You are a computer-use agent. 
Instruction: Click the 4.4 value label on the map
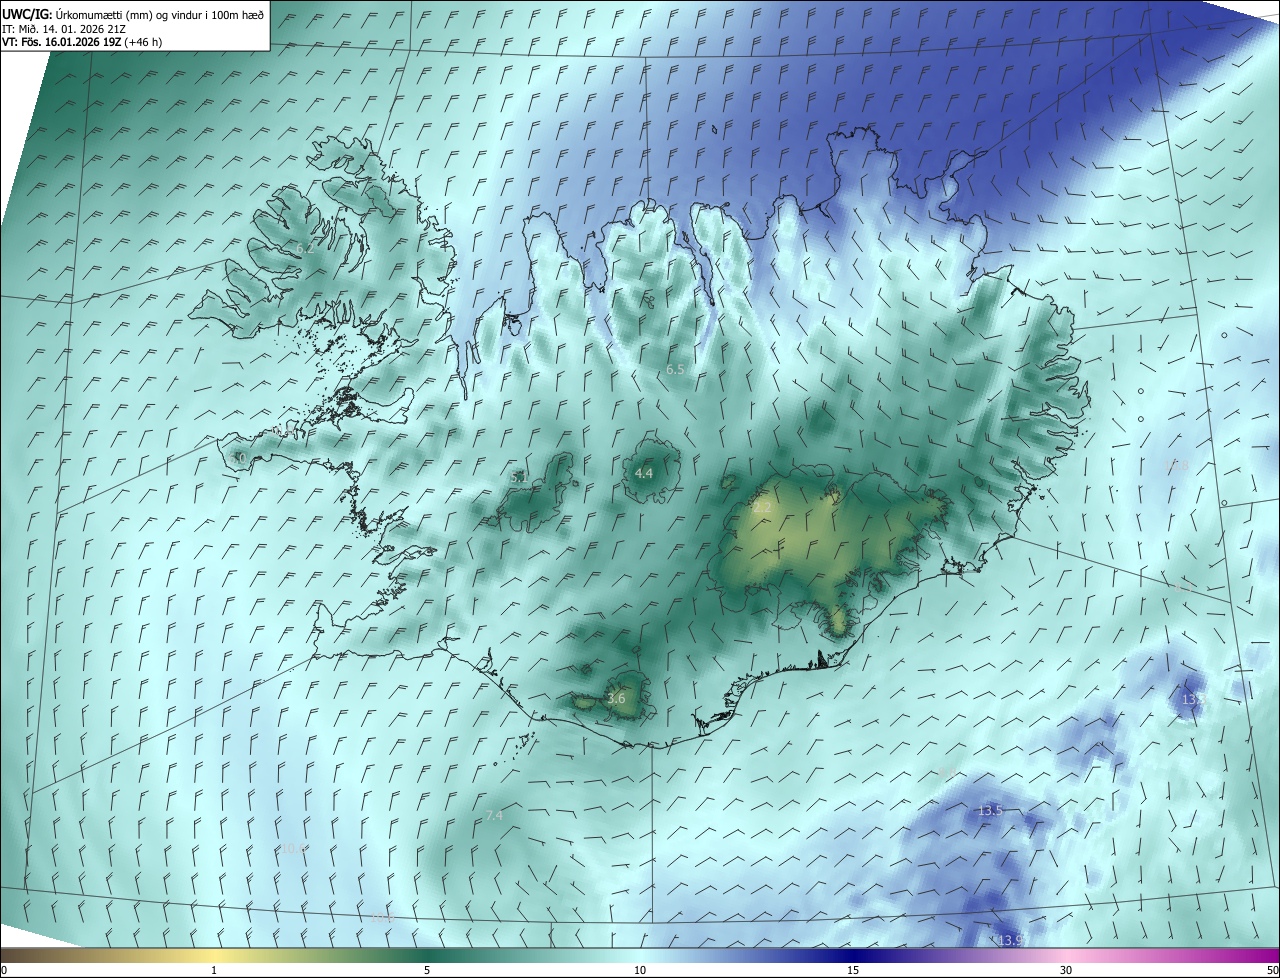[x=644, y=473]
